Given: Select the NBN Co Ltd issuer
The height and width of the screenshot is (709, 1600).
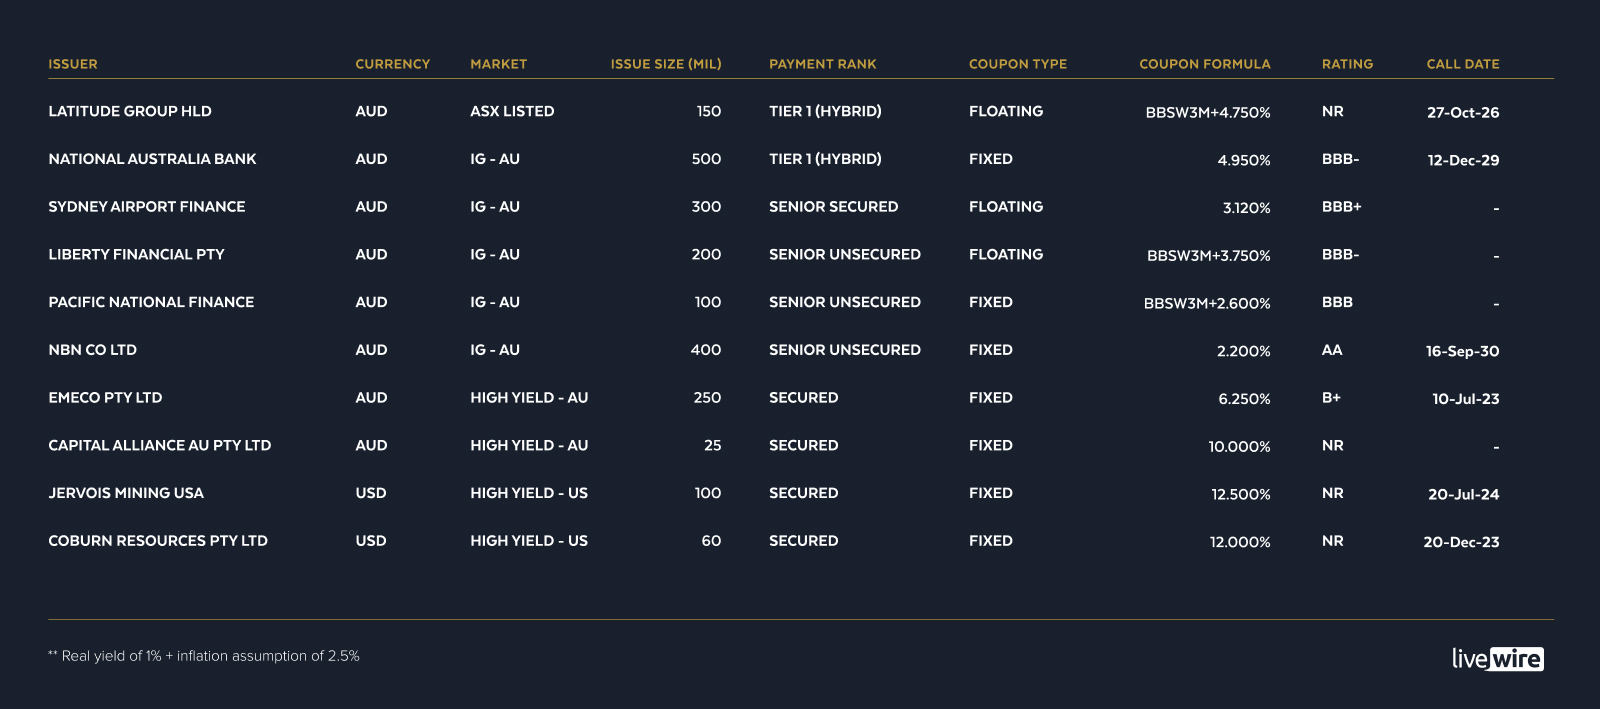Looking at the screenshot, I should tap(92, 350).
